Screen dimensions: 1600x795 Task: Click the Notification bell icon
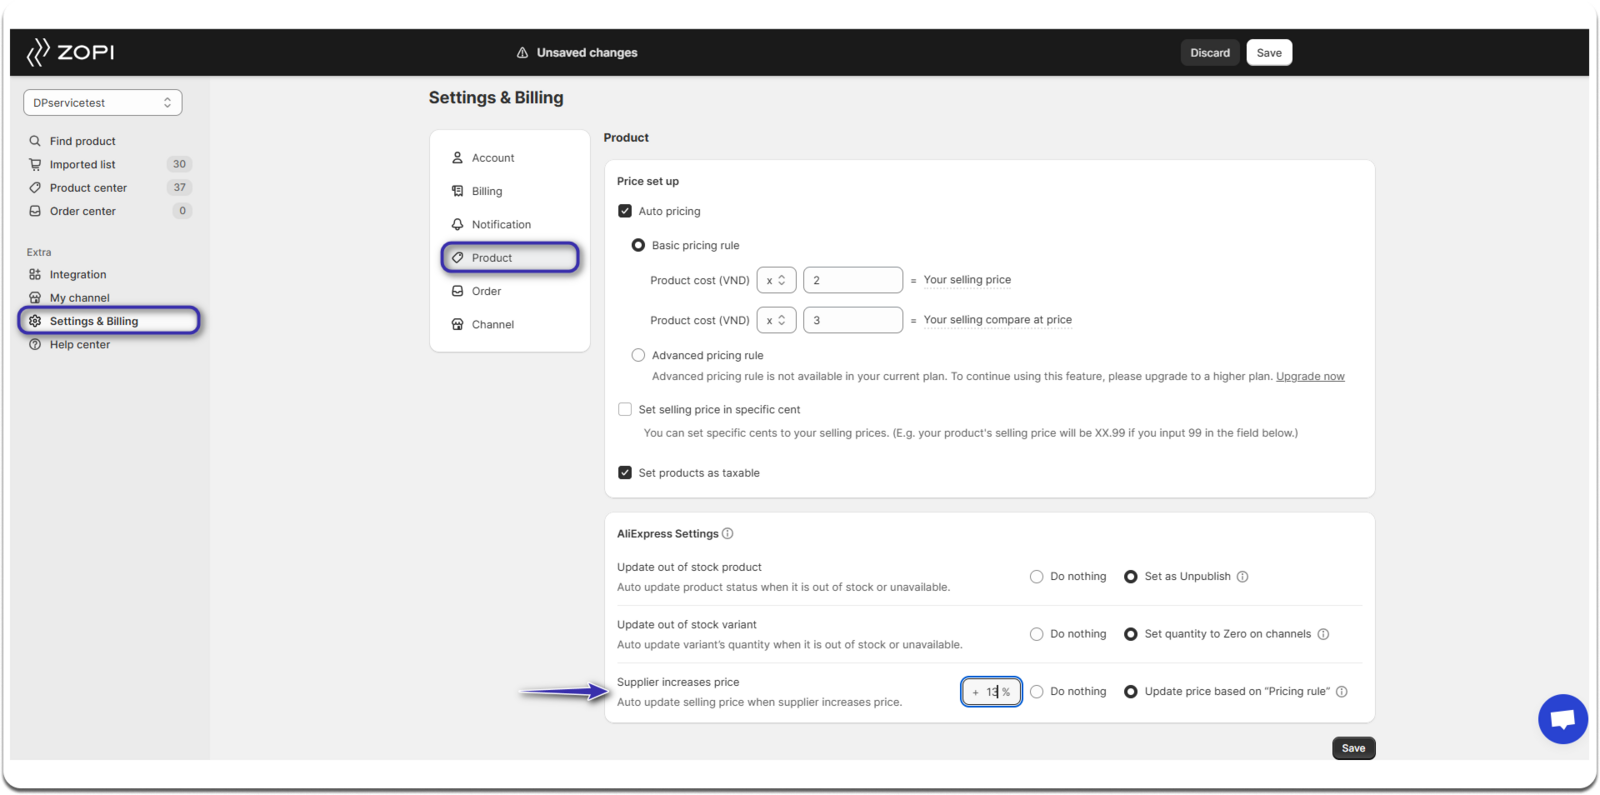tap(457, 224)
